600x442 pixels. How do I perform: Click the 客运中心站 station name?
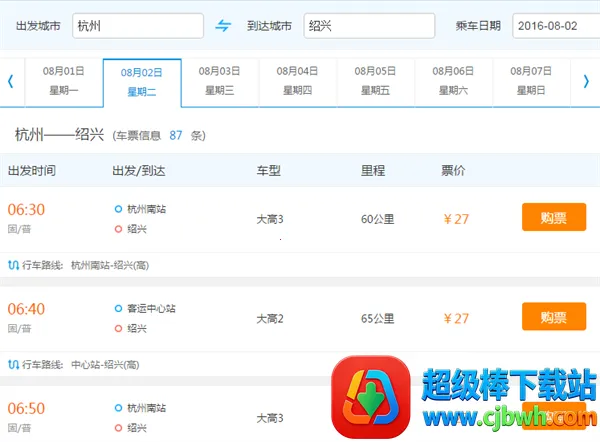(151, 308)
